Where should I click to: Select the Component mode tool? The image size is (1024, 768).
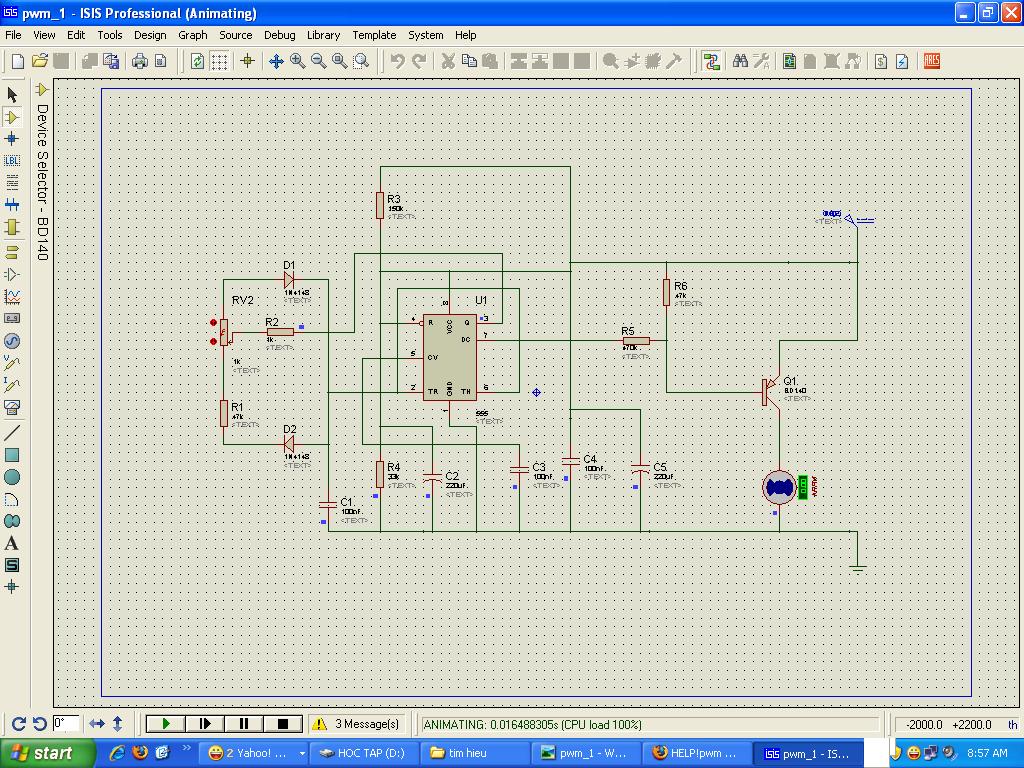[x=12, y=117]
